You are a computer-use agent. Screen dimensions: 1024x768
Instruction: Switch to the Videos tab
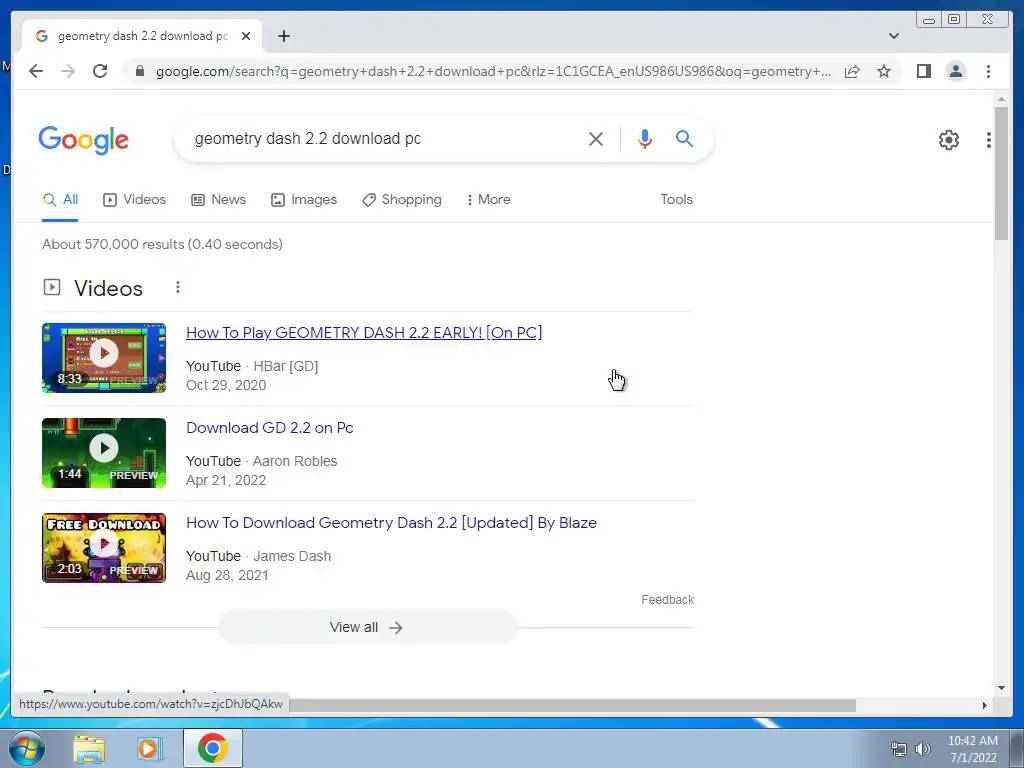point(135,200)
